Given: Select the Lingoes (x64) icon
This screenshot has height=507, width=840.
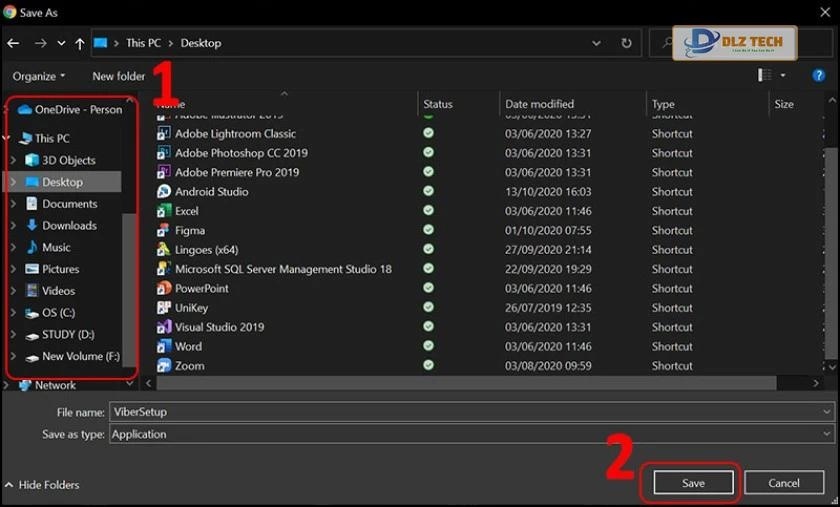Looking at the screenshot, I should (x=164, y=250).
